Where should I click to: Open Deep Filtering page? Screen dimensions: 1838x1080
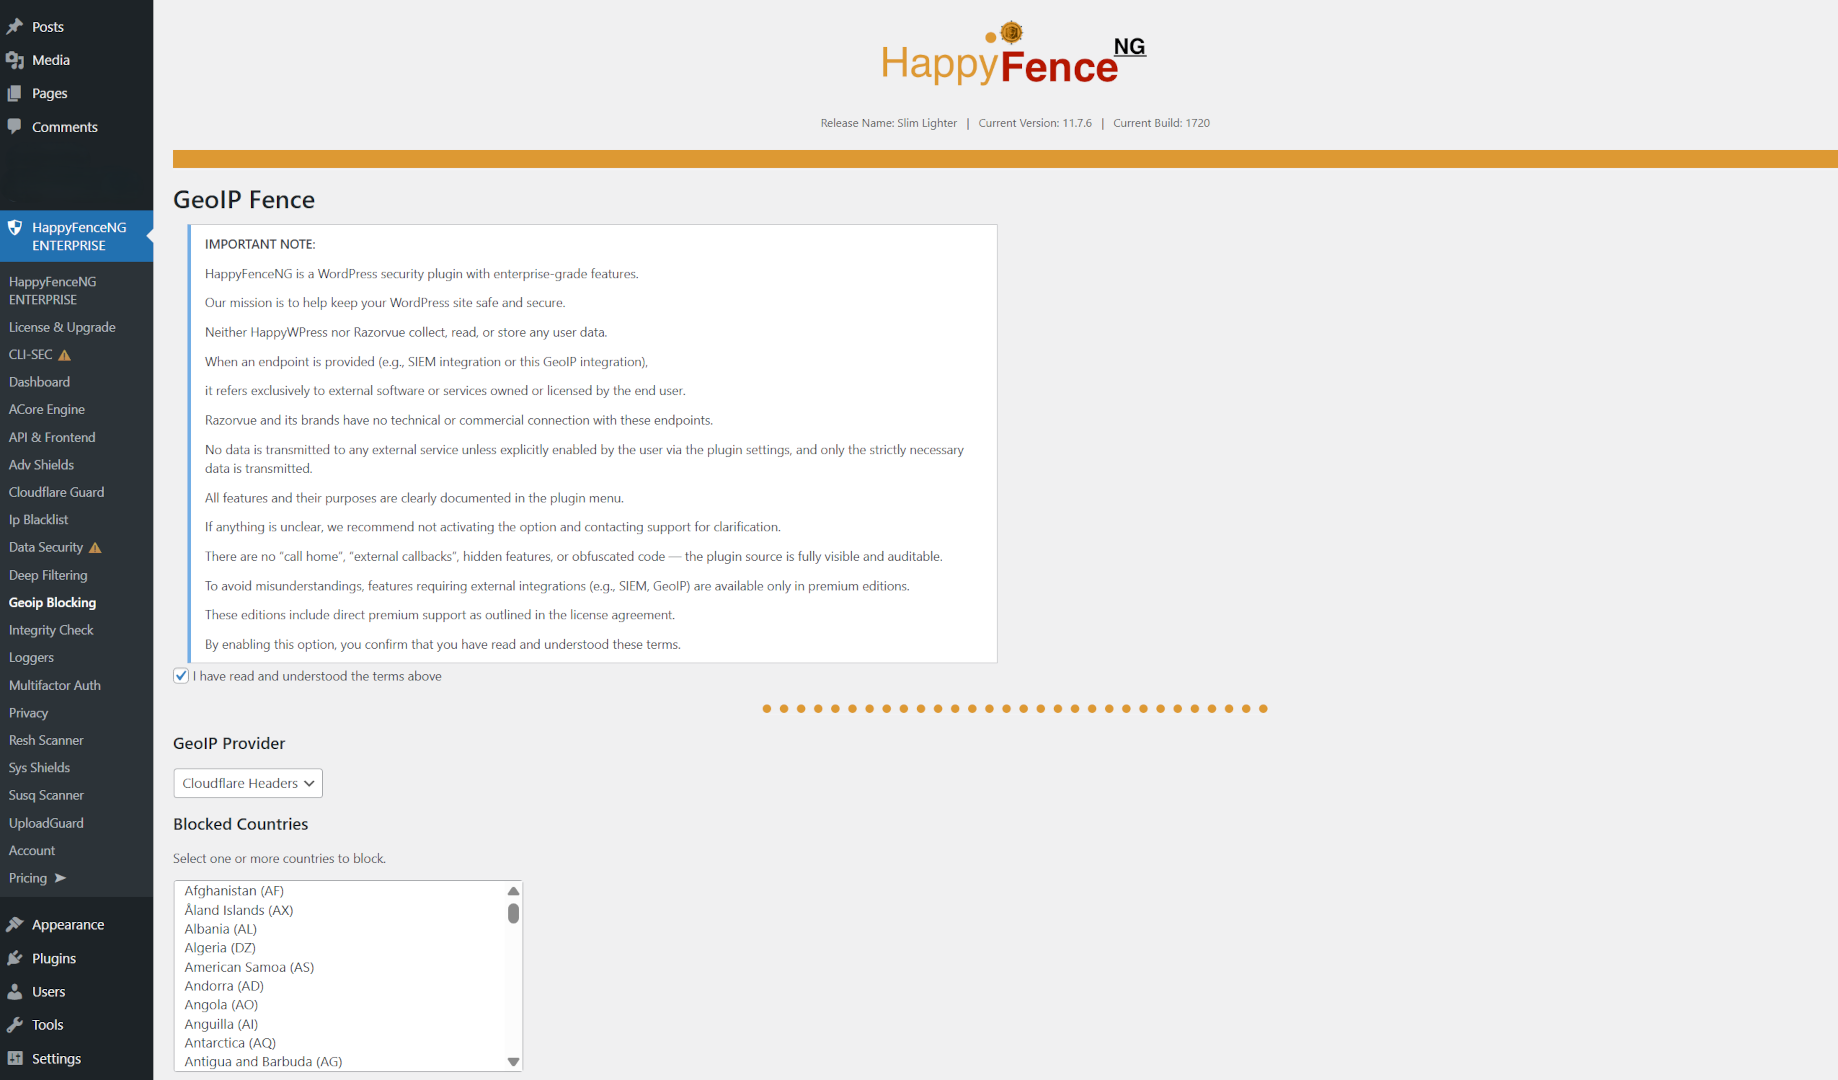48,575
